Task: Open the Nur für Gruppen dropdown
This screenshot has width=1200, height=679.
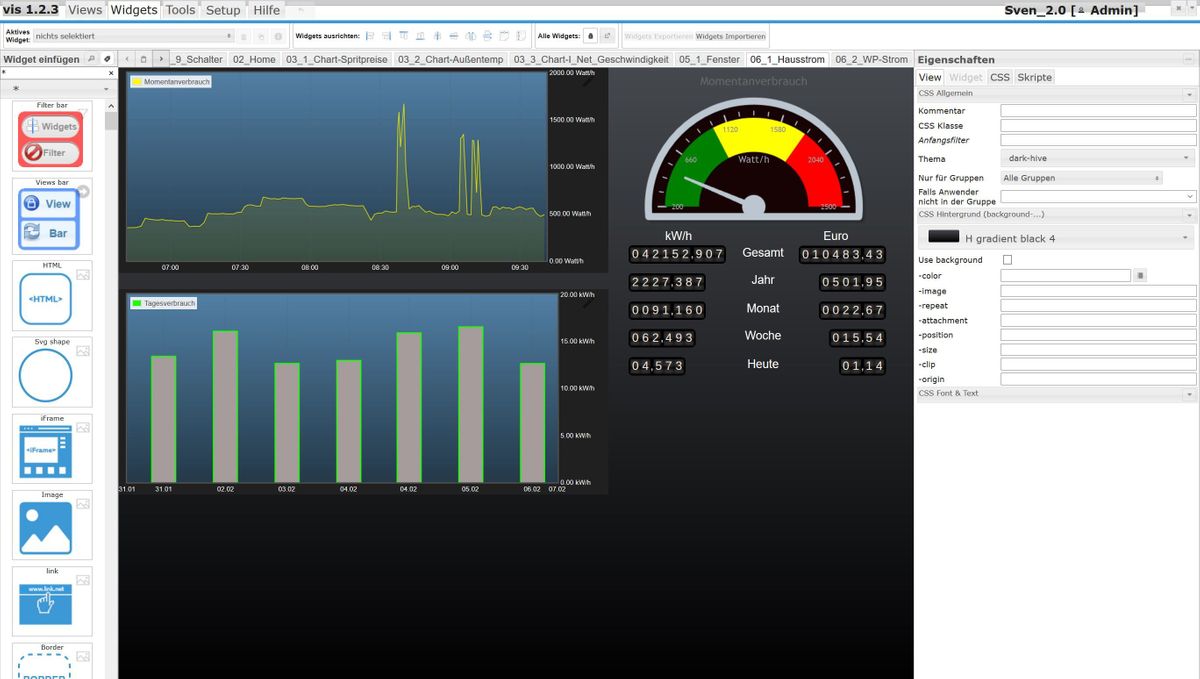Action: [x=1081, y=178]
